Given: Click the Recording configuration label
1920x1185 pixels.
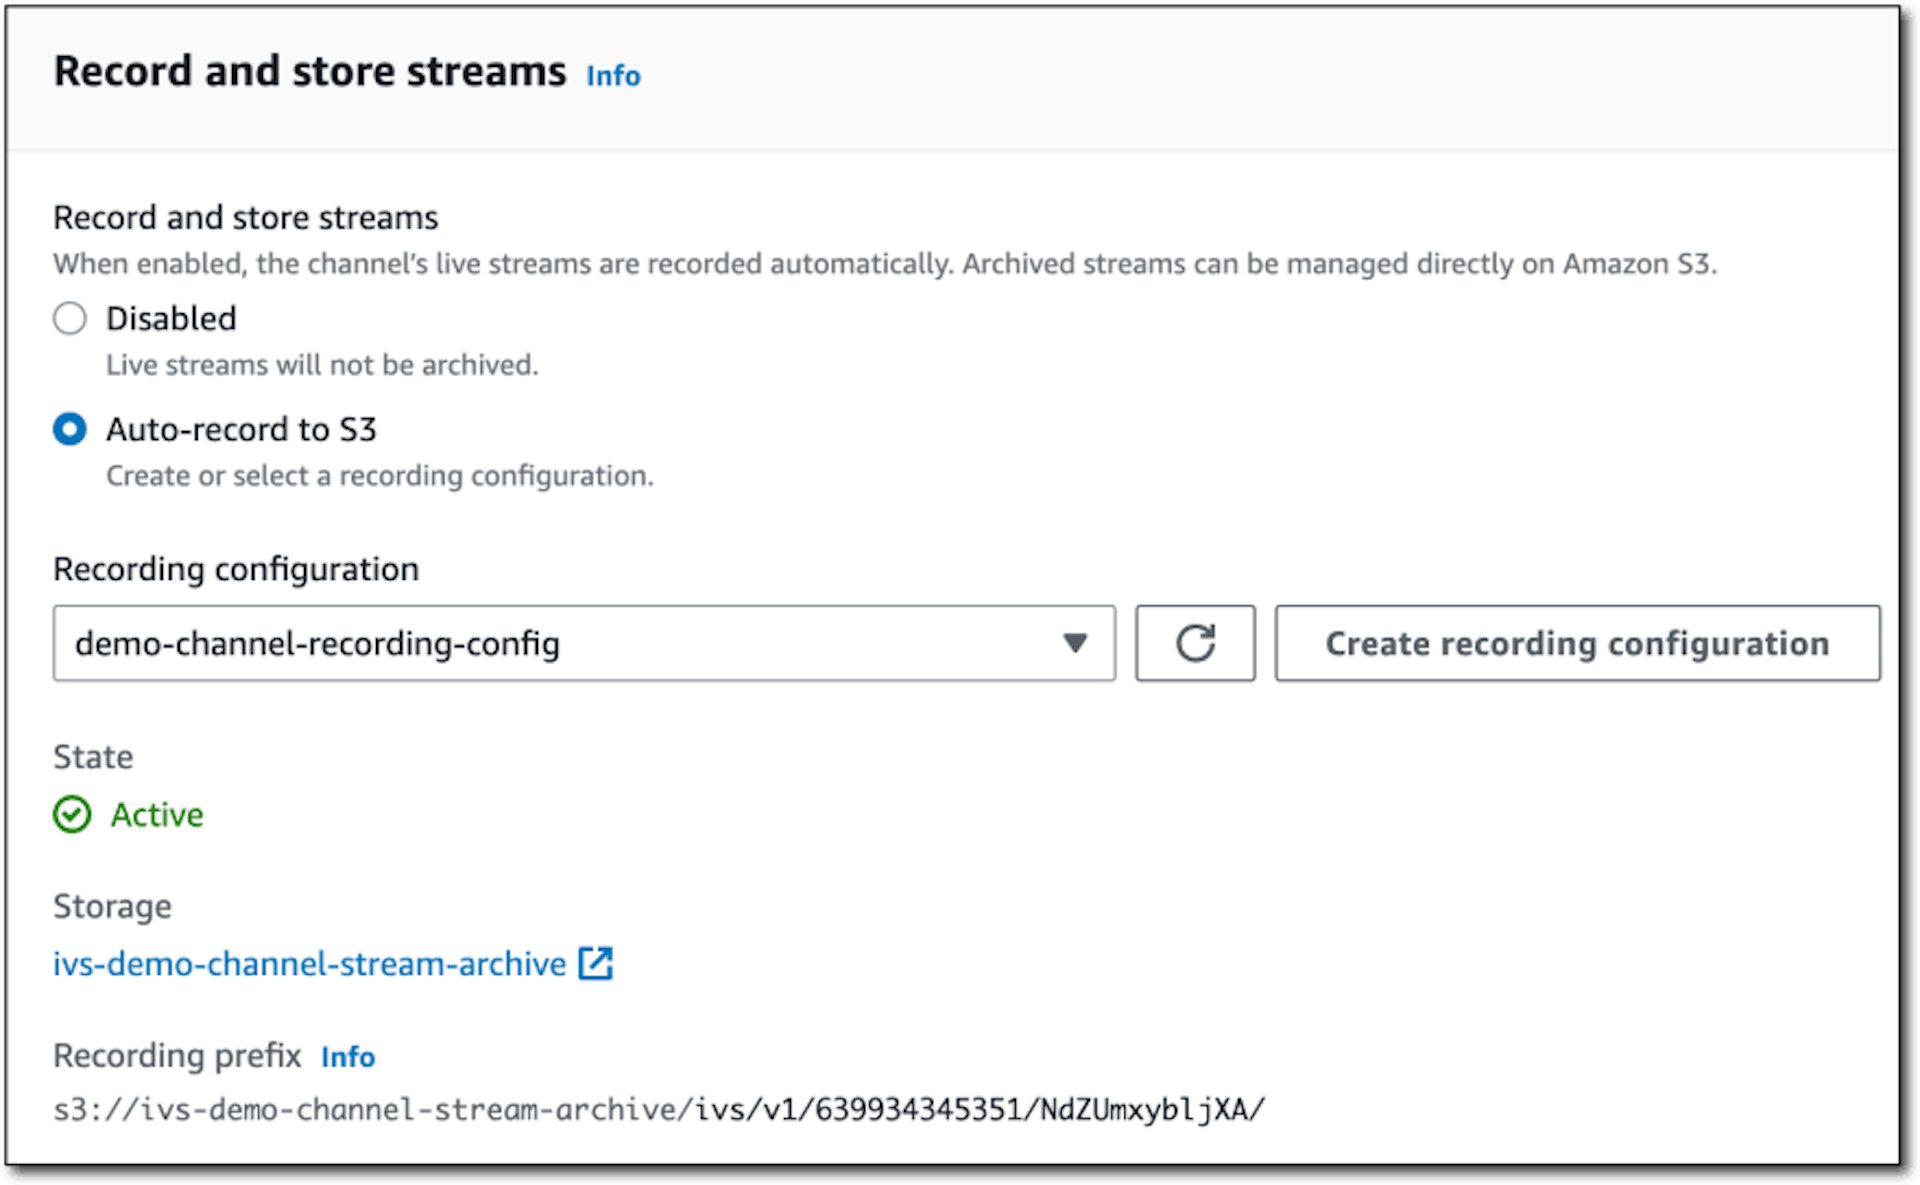Looking at the screenshot, I should coord(236,569).
